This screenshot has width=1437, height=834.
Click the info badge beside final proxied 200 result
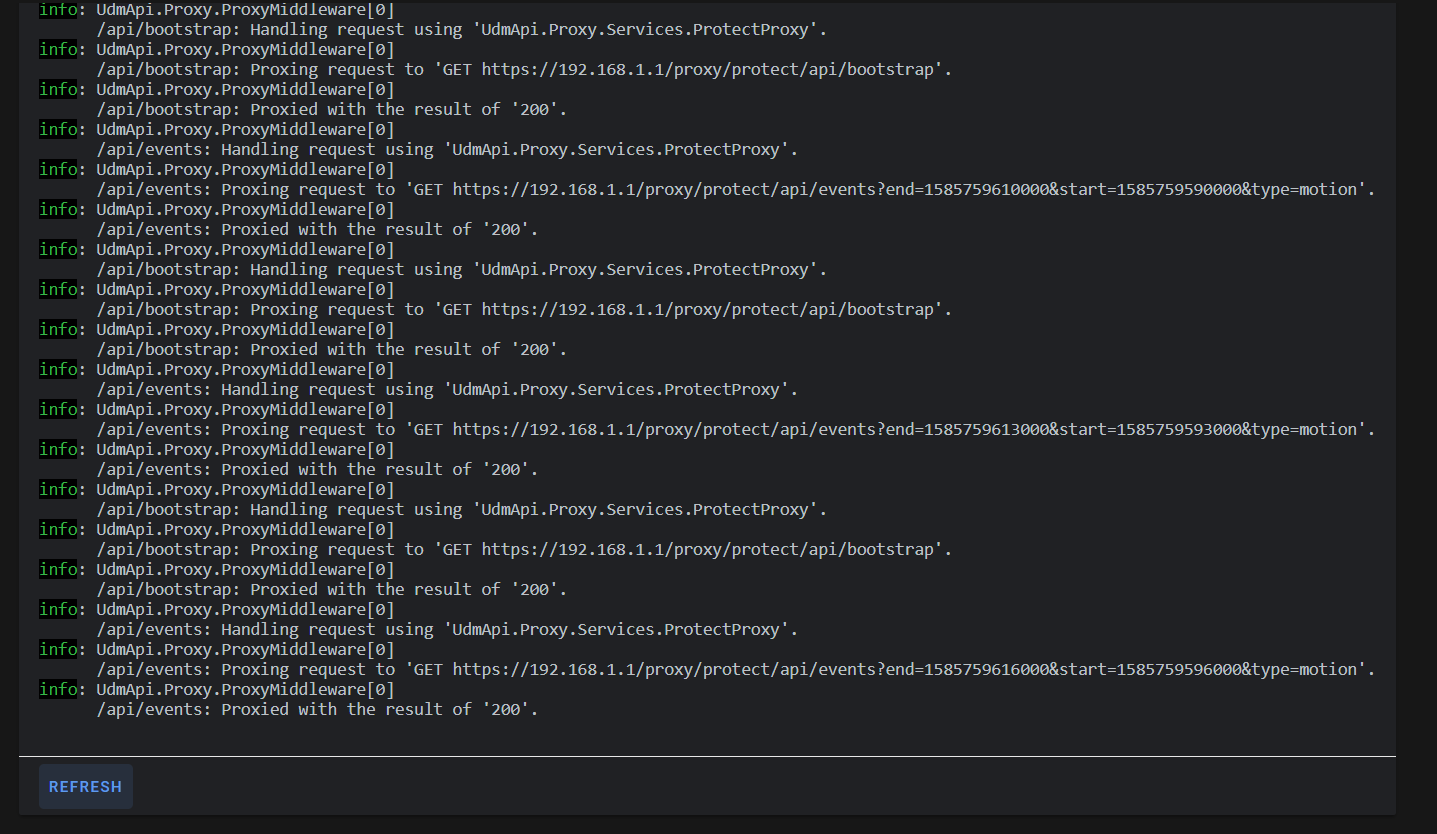58,689
